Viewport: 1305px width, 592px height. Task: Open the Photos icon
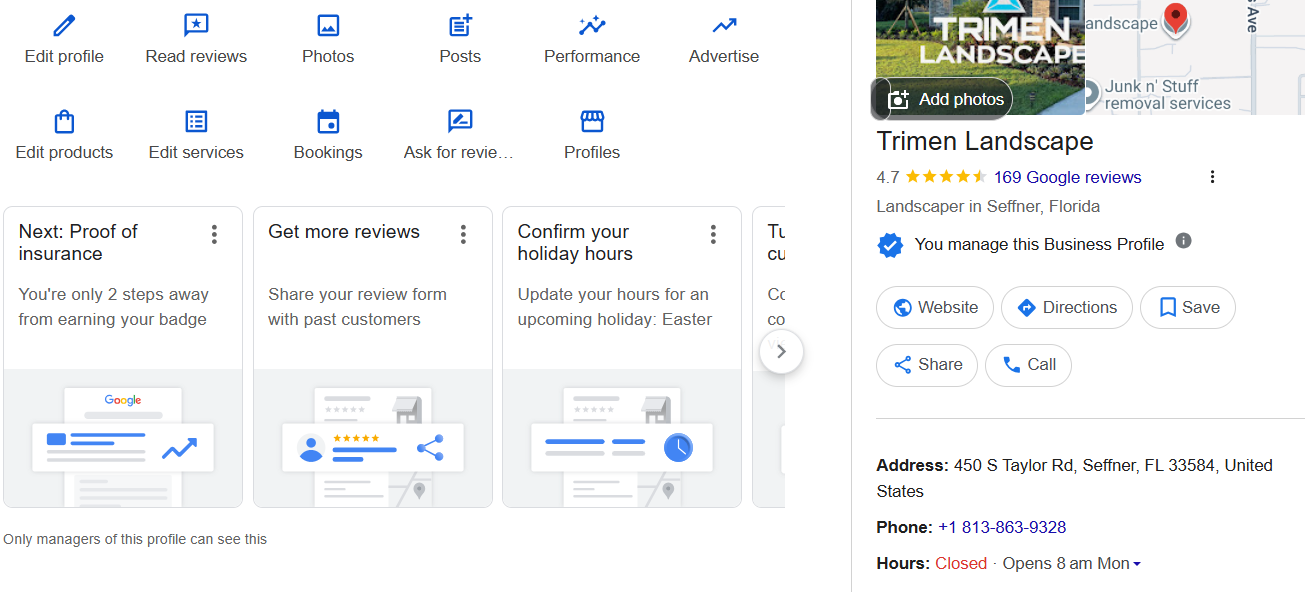click(x=328, y=25)
